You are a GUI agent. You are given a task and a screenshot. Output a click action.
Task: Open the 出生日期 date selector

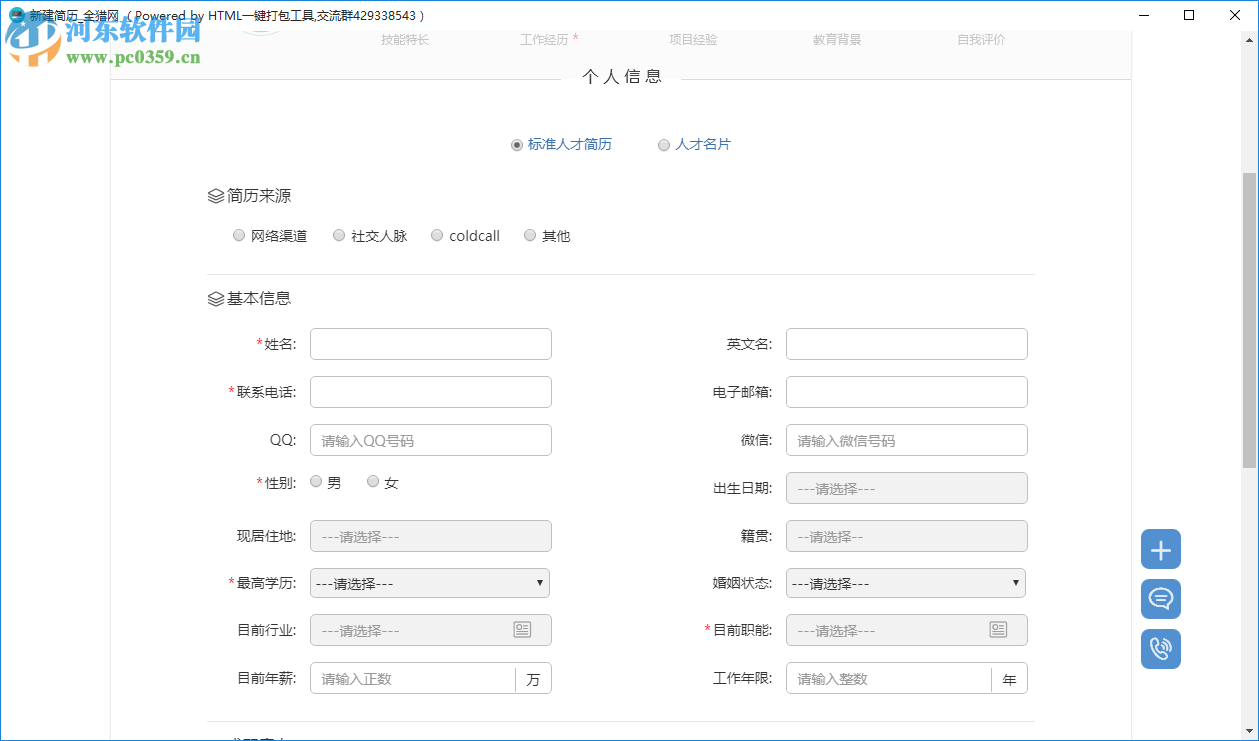click(x=905, y=488)
